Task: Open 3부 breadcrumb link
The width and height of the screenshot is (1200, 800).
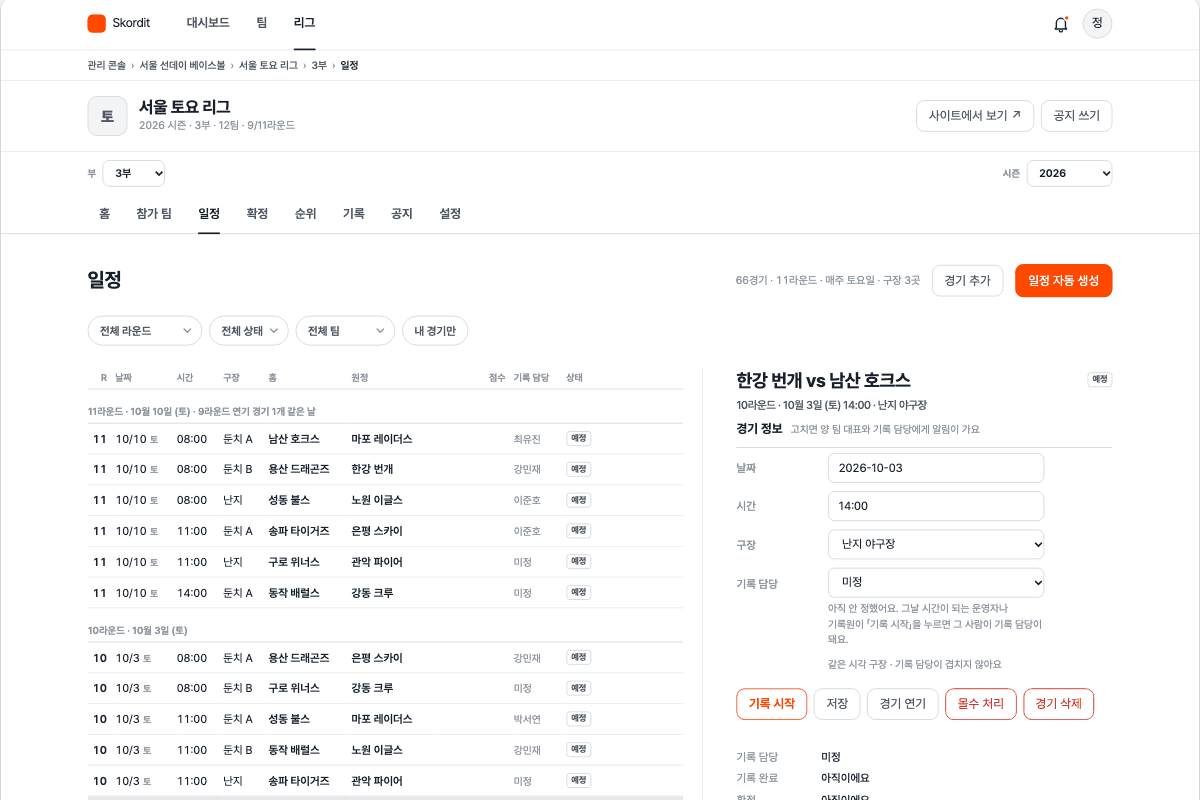Action: tap(319, 65)
